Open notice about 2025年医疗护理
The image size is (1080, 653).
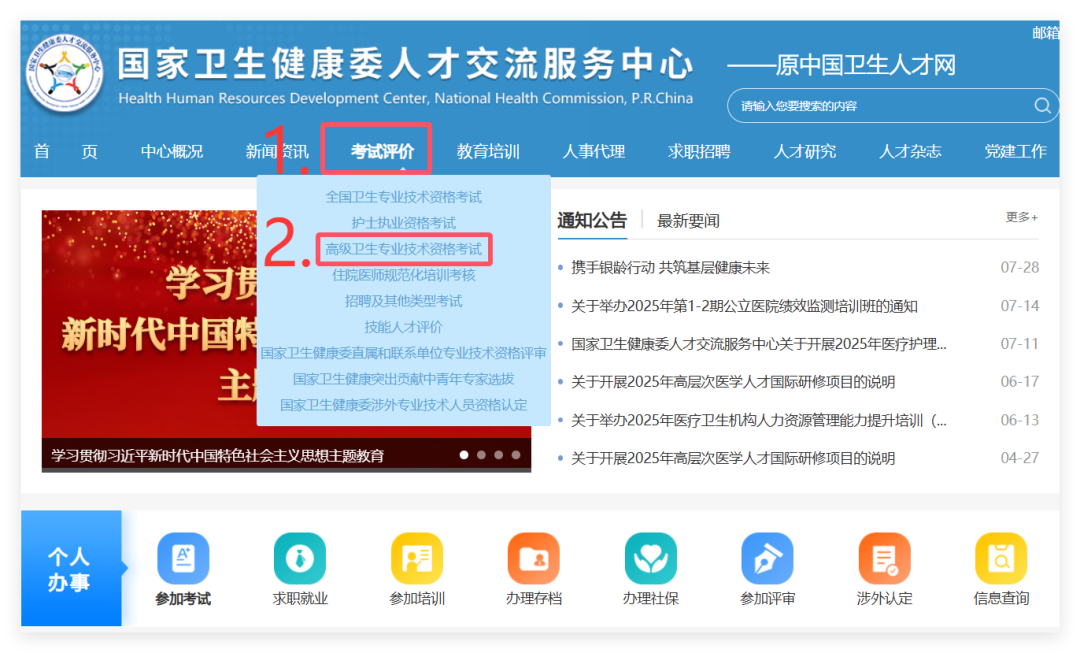[x=758, y=344]
